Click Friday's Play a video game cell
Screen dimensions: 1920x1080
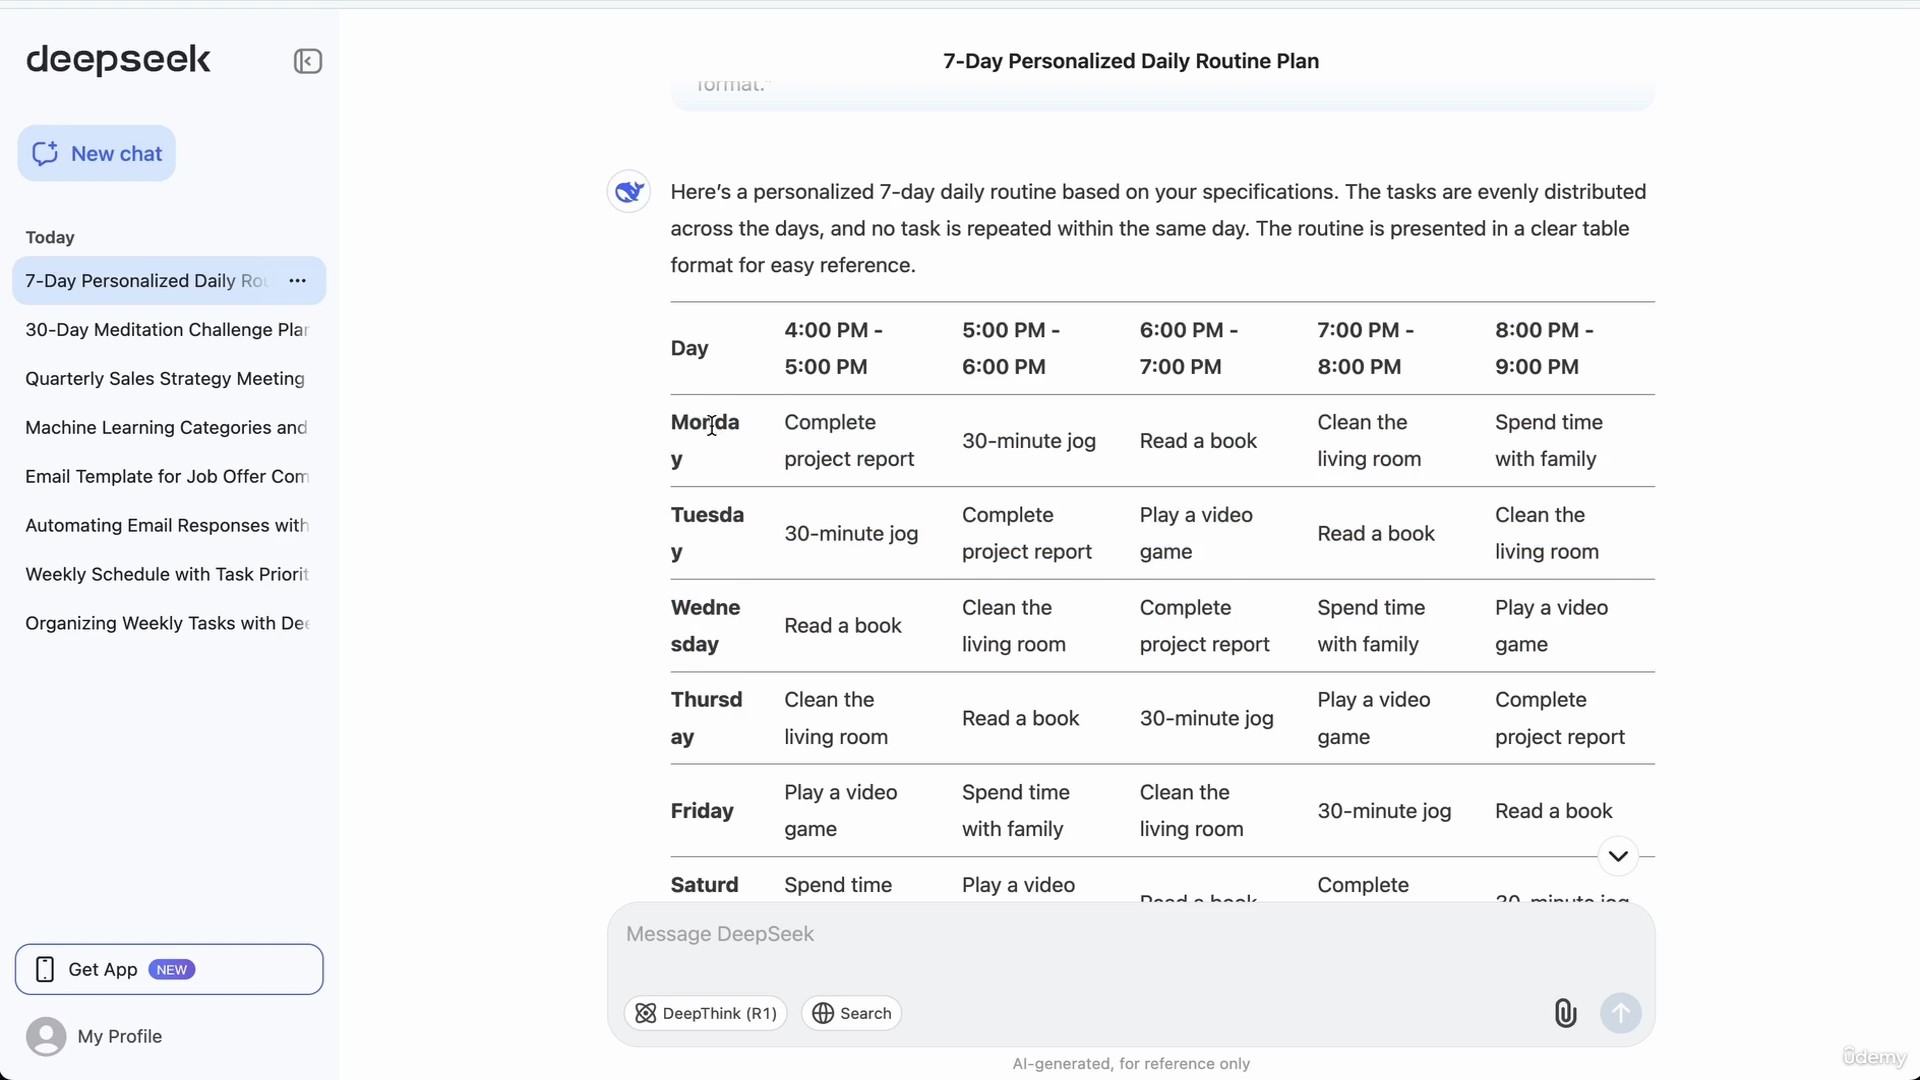pyautogui.click(x=841, y=811)
